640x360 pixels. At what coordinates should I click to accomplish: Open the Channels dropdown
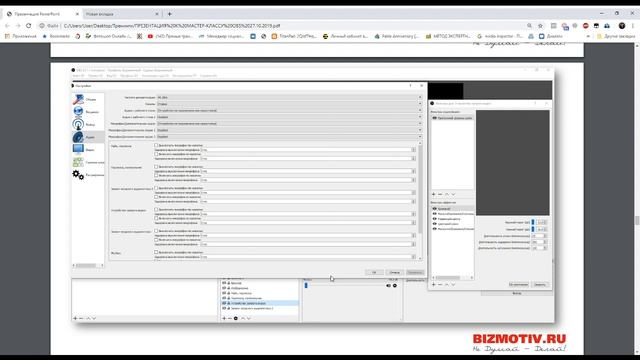click(289, 104)
